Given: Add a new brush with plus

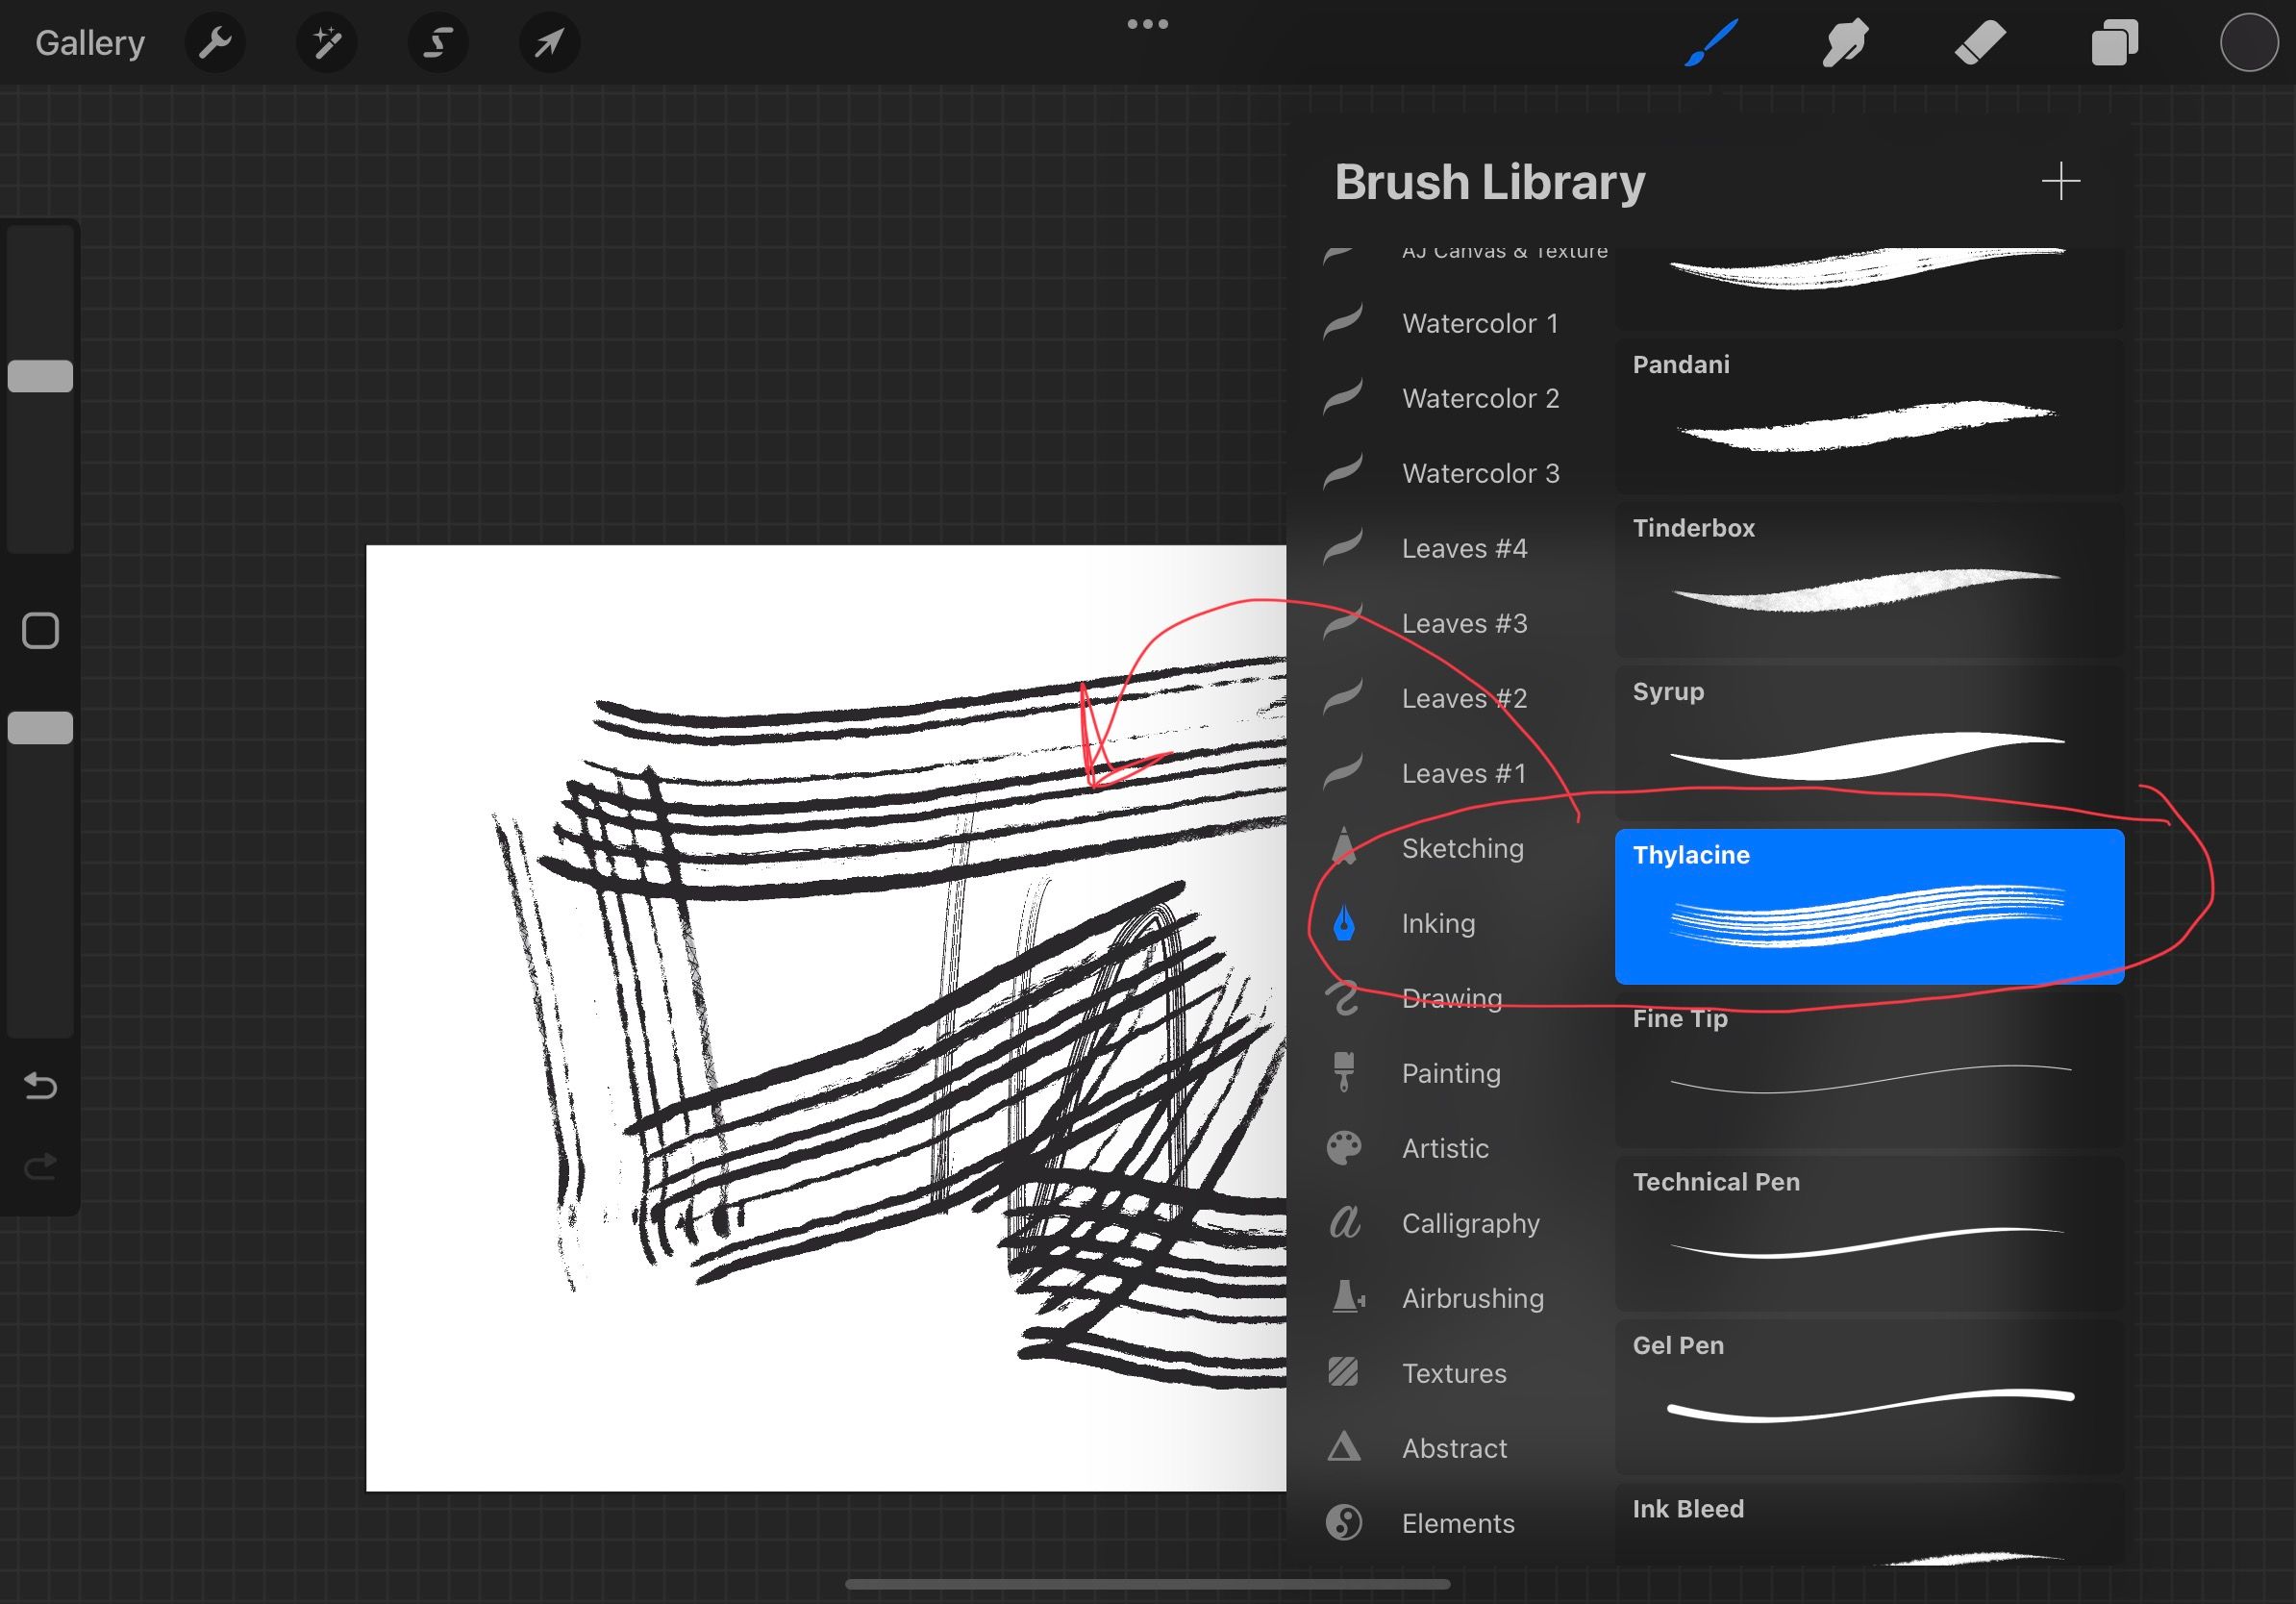Looking at the screenshot, I should [2060, 182].
